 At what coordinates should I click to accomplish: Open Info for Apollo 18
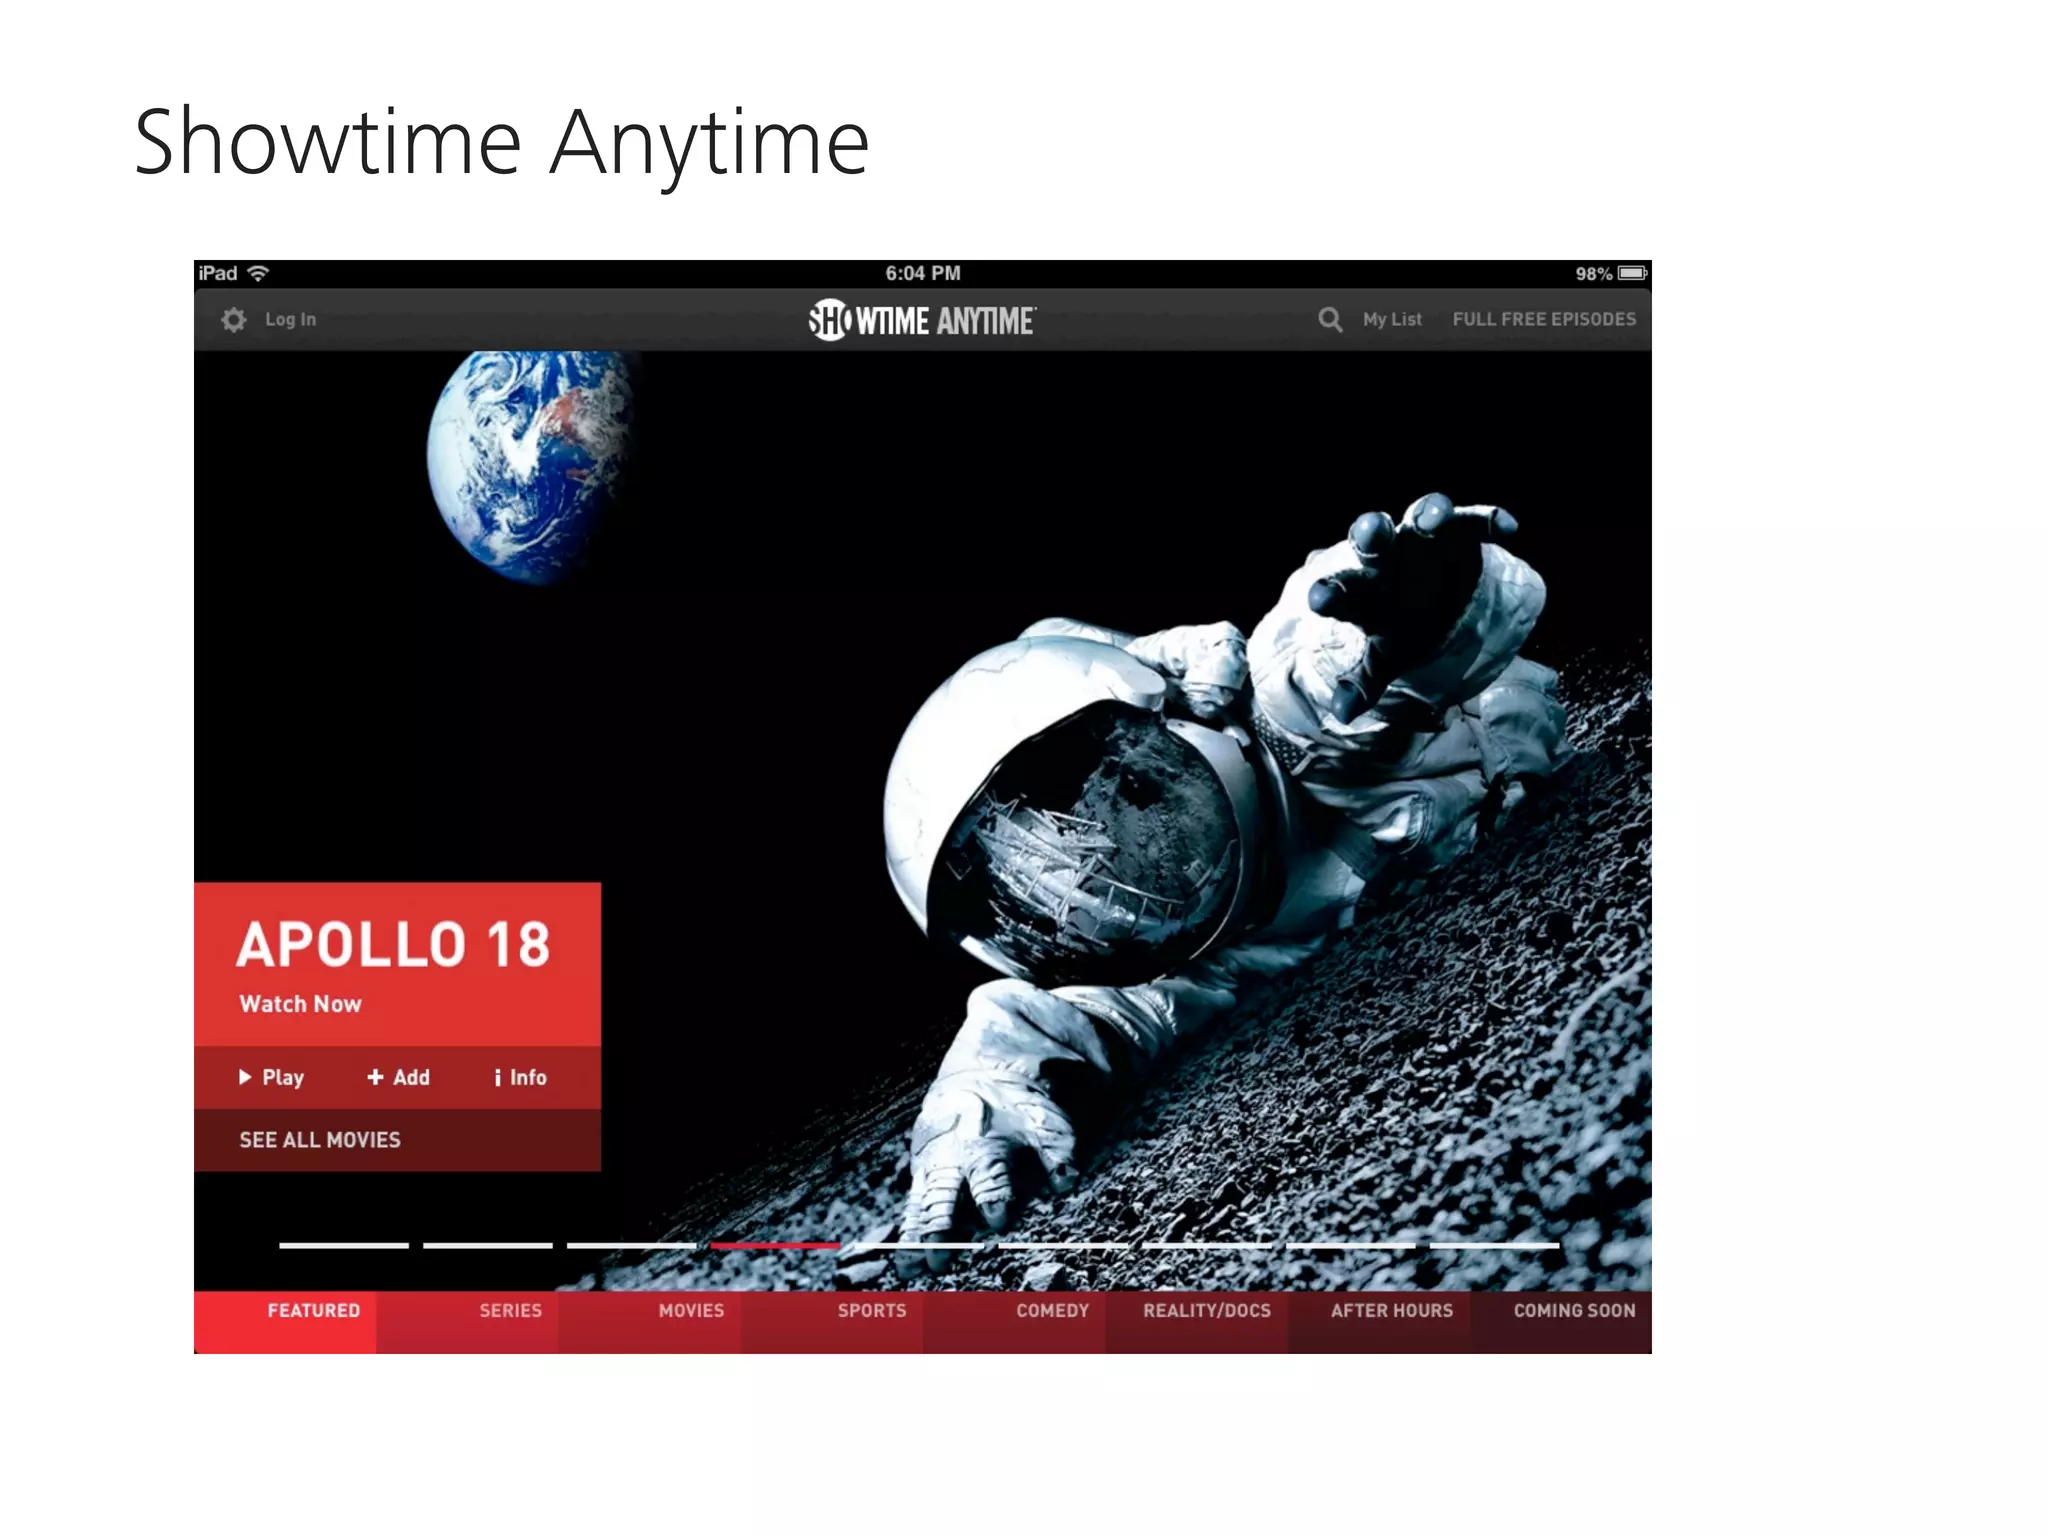[x=520, y=1077]
